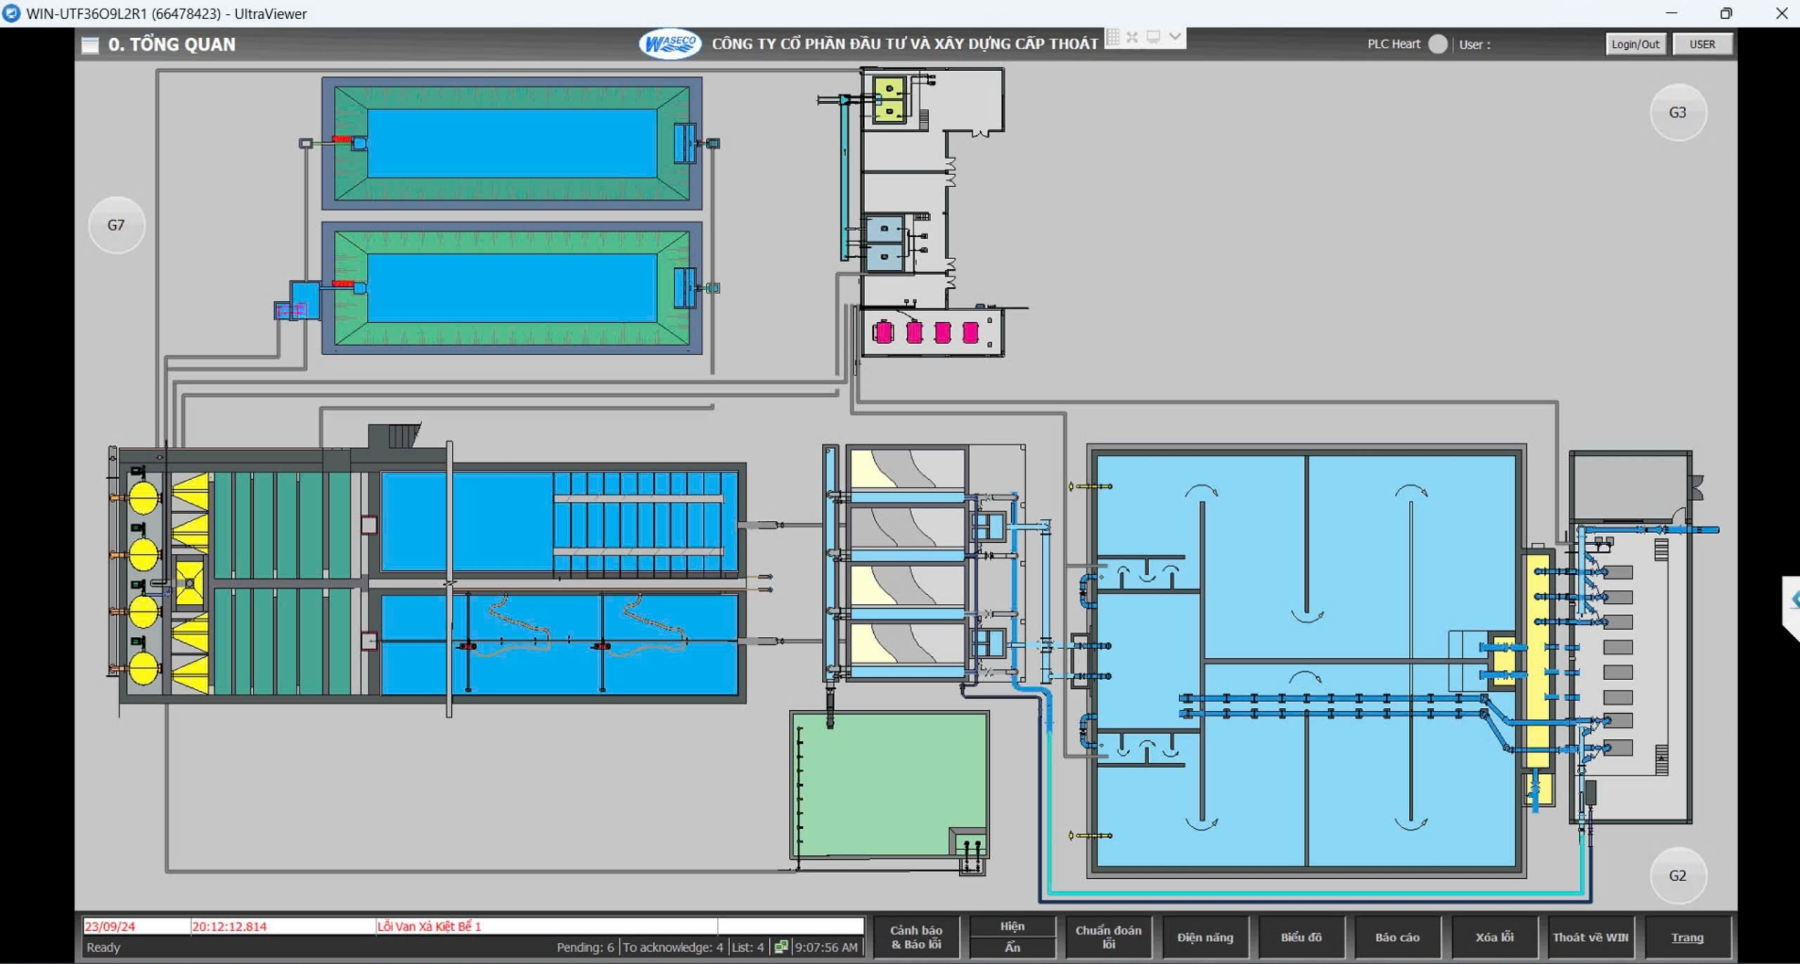1800x964 pixels.
Task: Click the List: 4 status entry
Action: pos(747,947)
